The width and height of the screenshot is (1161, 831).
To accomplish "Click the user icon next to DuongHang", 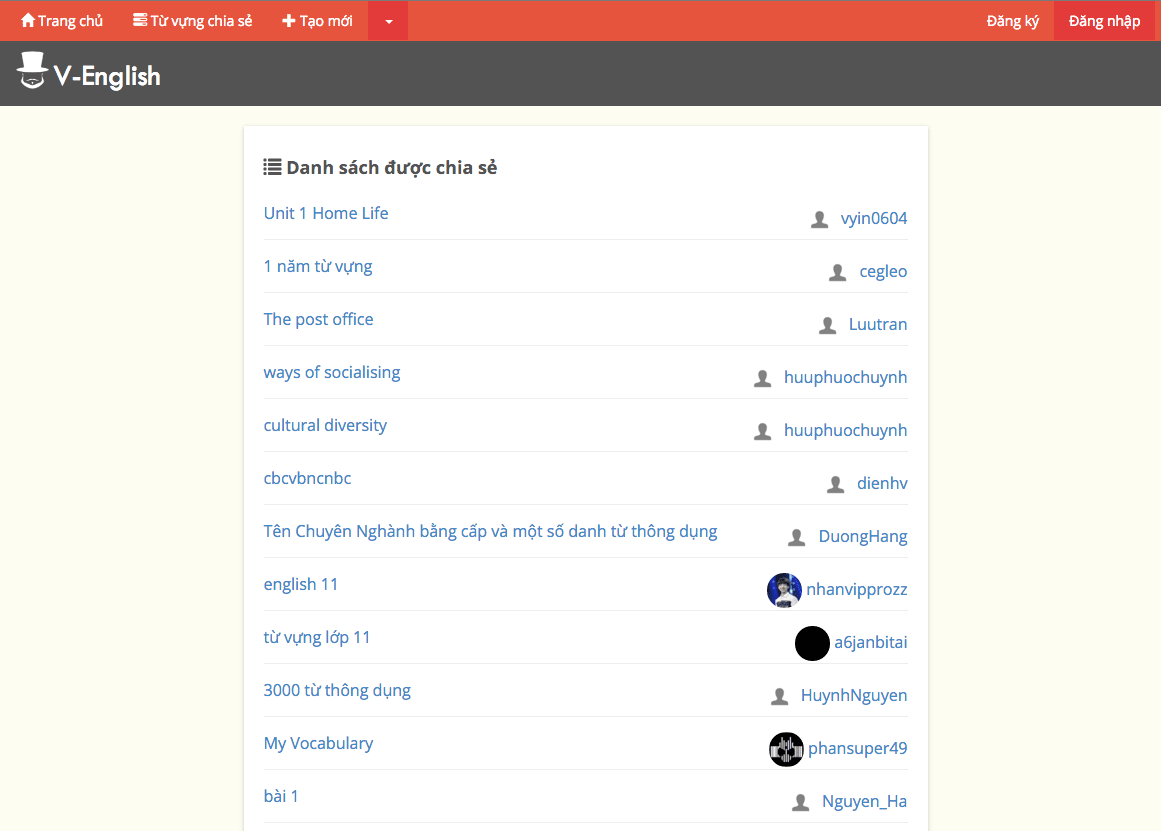I will [797, 537].
